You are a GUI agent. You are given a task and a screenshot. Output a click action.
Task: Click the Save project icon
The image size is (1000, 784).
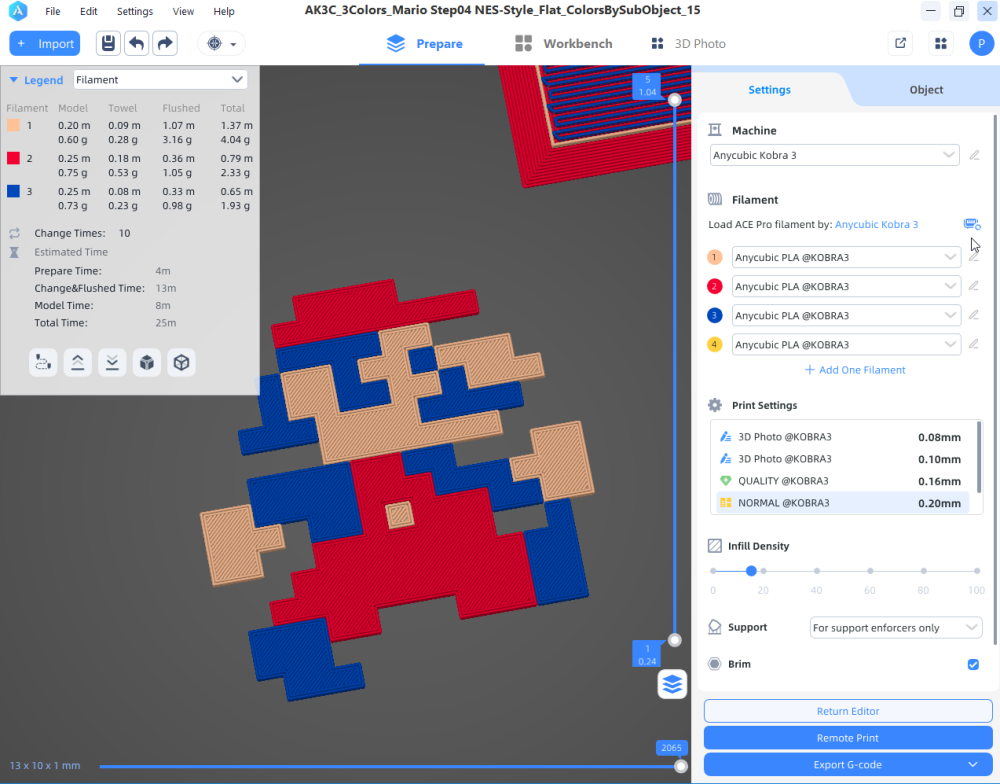(x=108, y=43)
